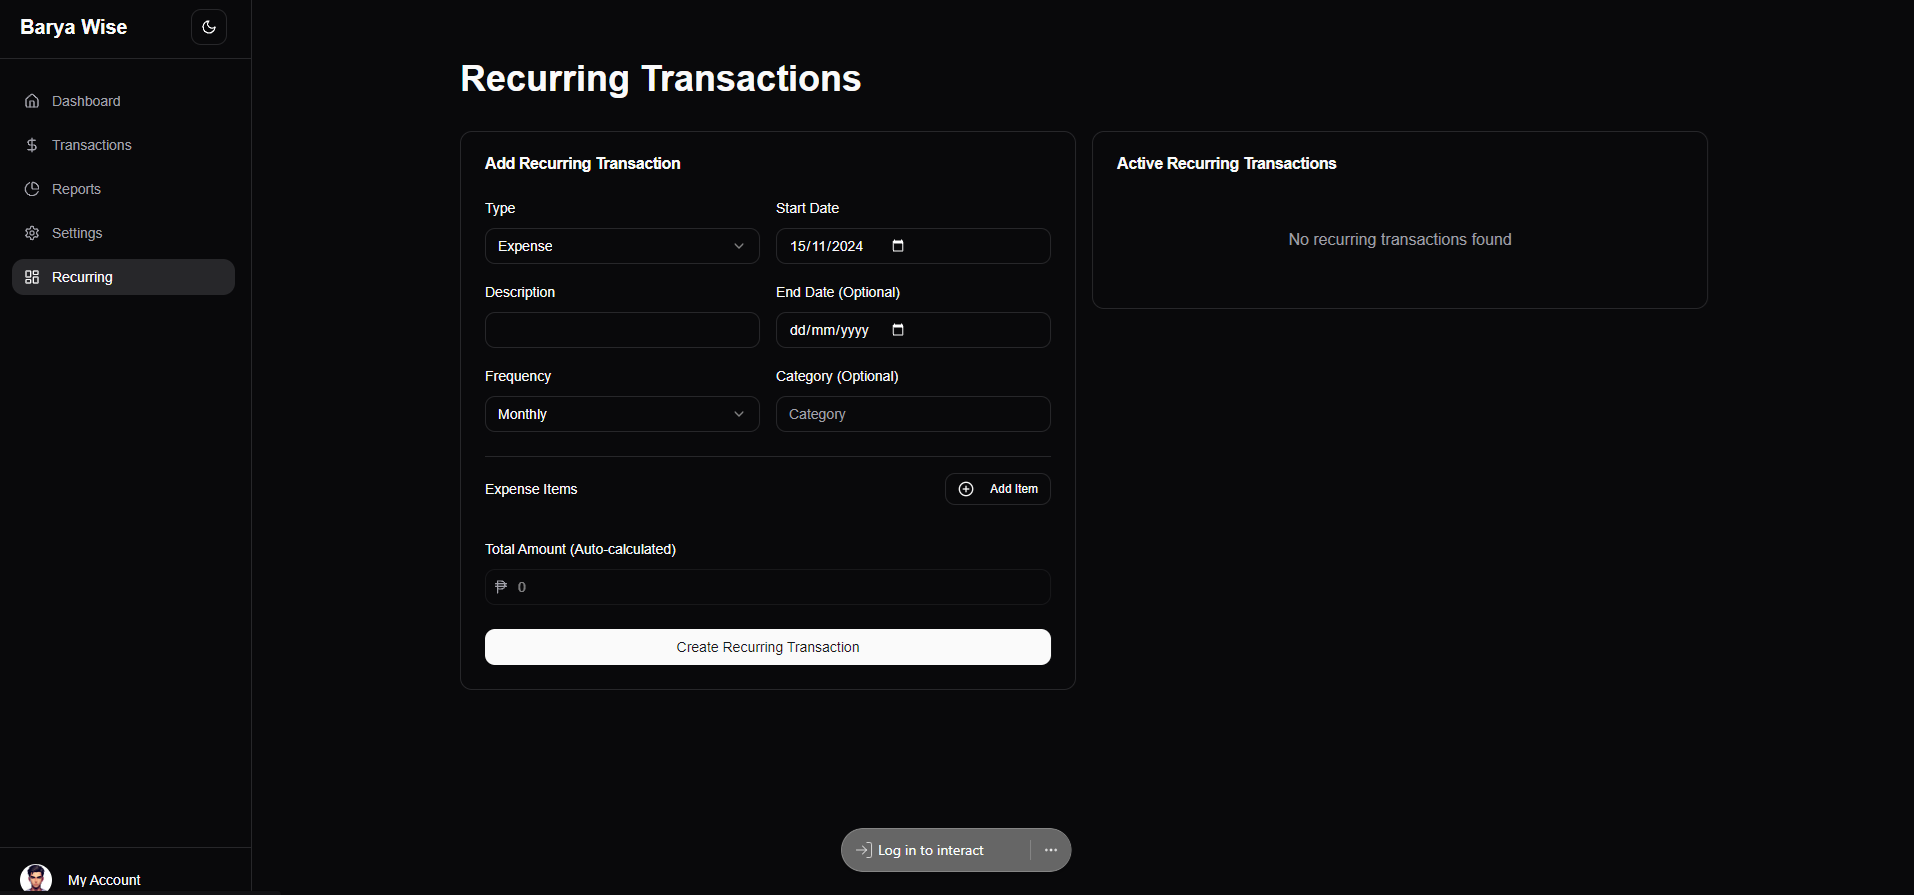The width and height of the screenshot is (1914, 895).
Task: Click the Total Amount field
Action: pyautogui.click(x=767, y=587)
